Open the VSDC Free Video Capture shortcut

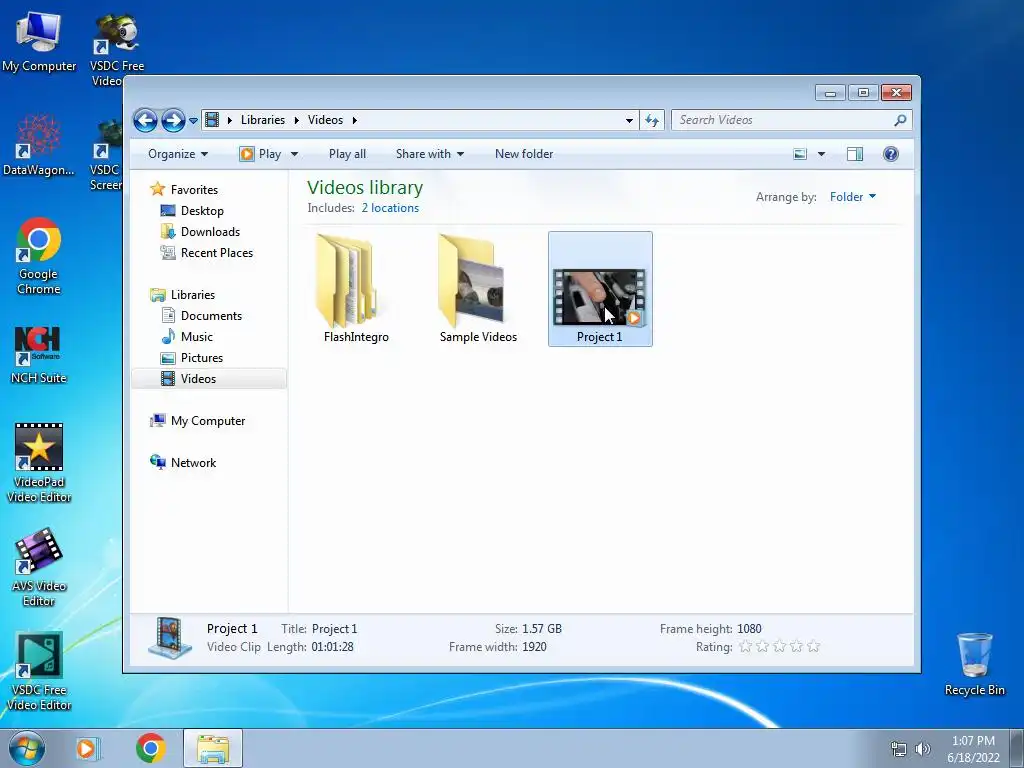pos(116,49)
